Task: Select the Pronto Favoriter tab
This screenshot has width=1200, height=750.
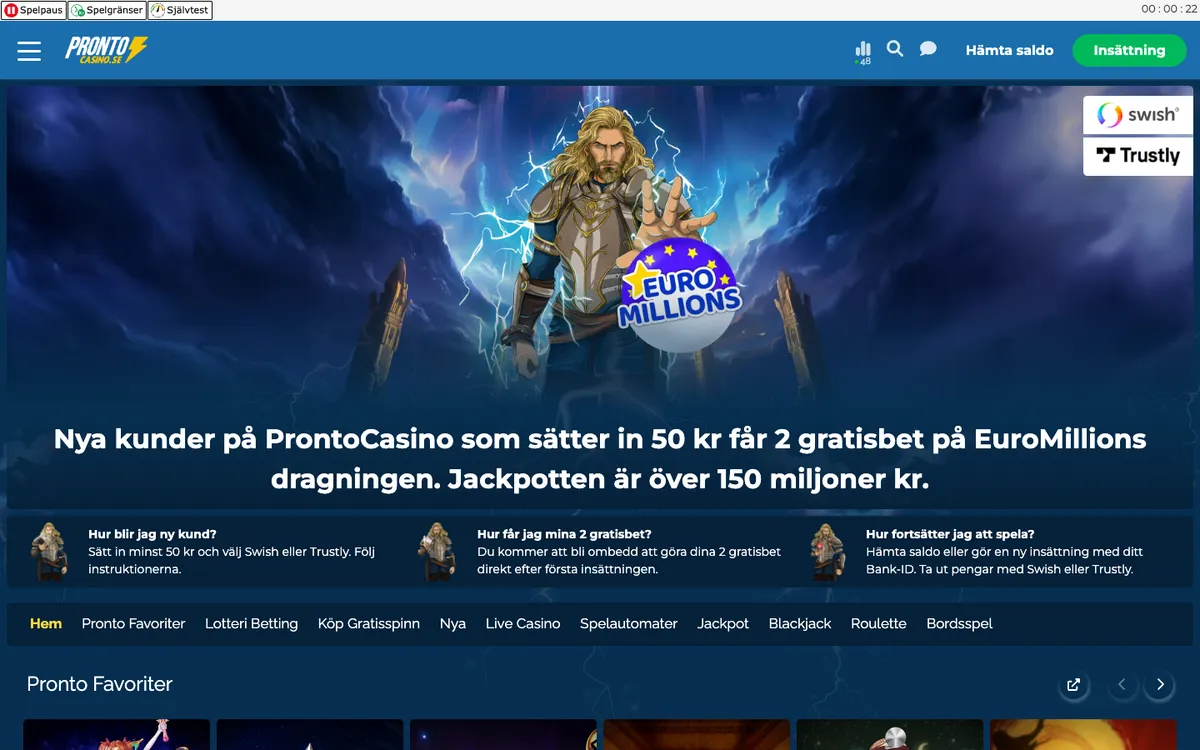Action: 133,623
